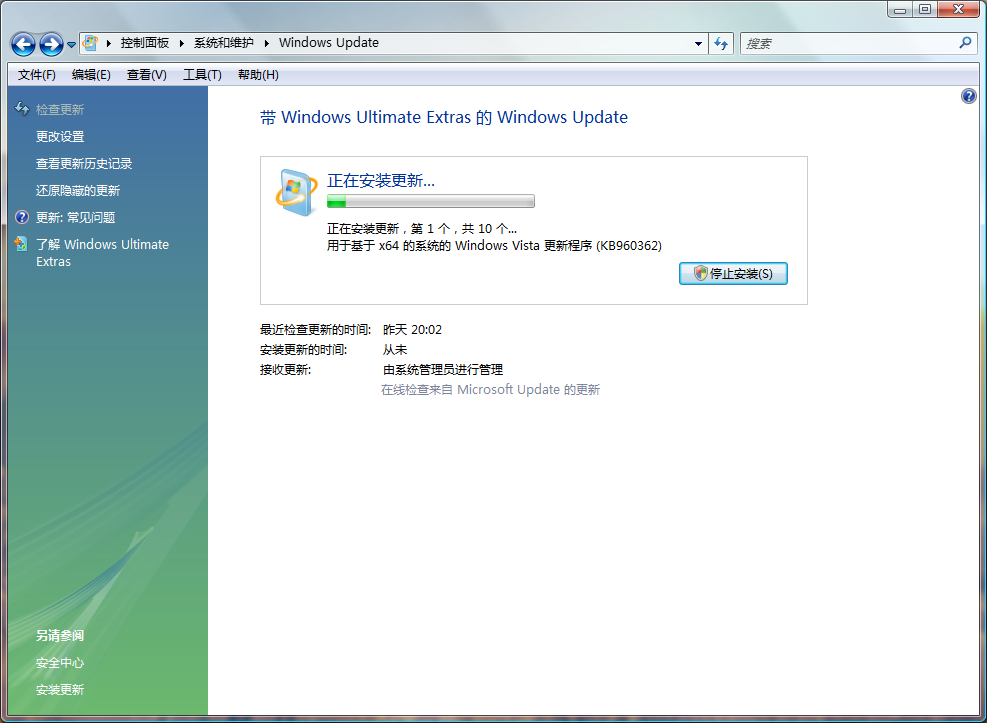
Task: Click the Forward navigation arrow button
Action: [51, 44]
